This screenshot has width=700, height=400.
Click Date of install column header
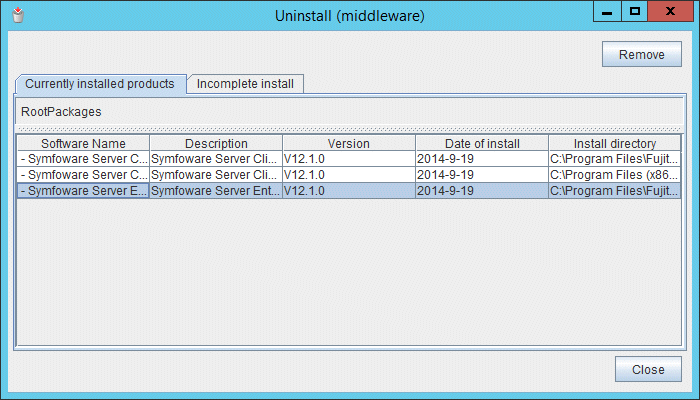click(x=482, y=143)
